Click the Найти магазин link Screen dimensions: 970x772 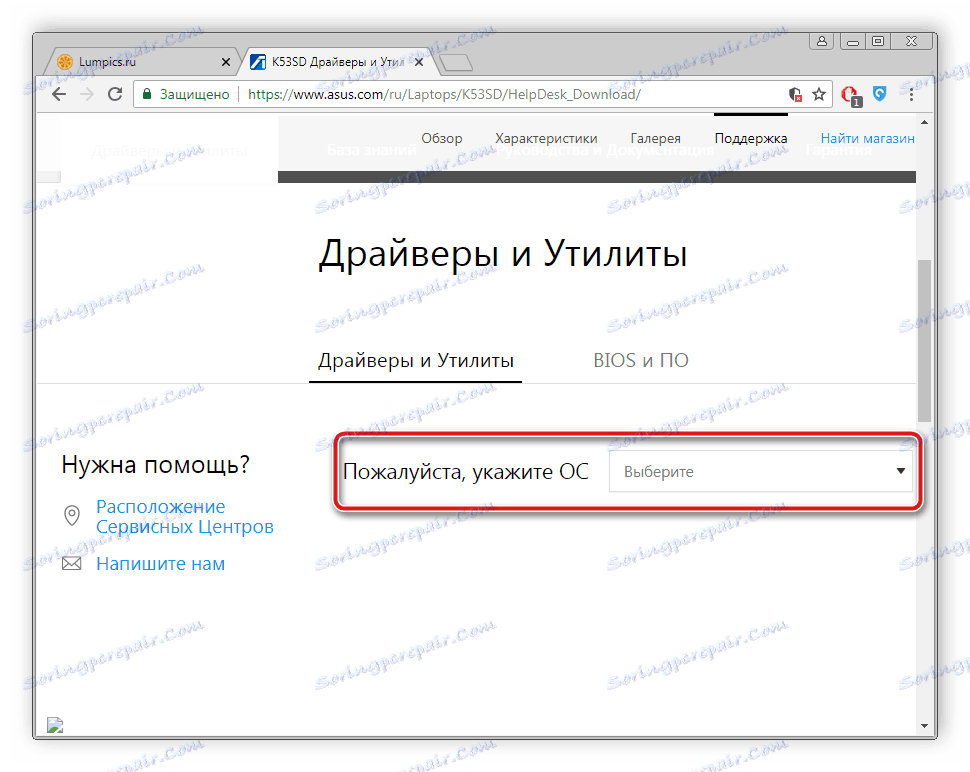[x=867, y=138]
